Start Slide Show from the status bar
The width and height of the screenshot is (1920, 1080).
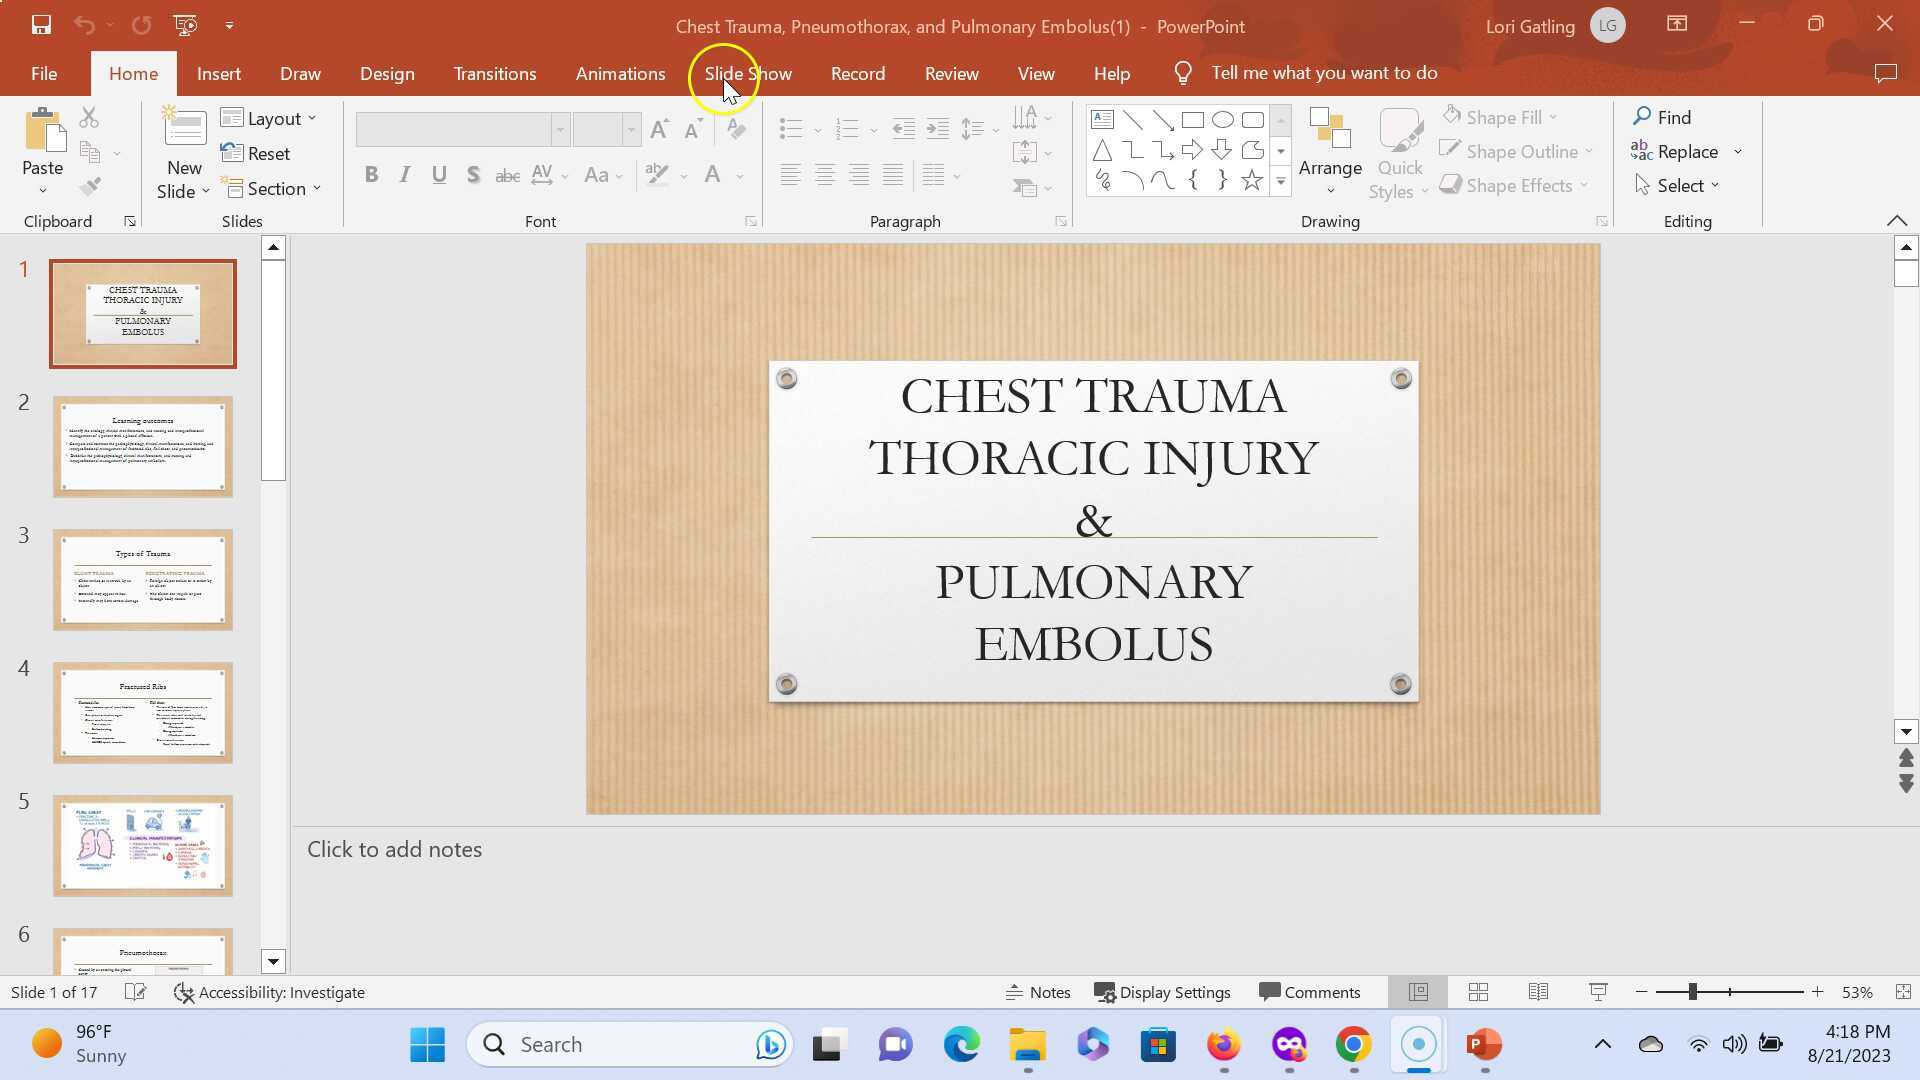pyautogui.click(x=1597, y=991)
